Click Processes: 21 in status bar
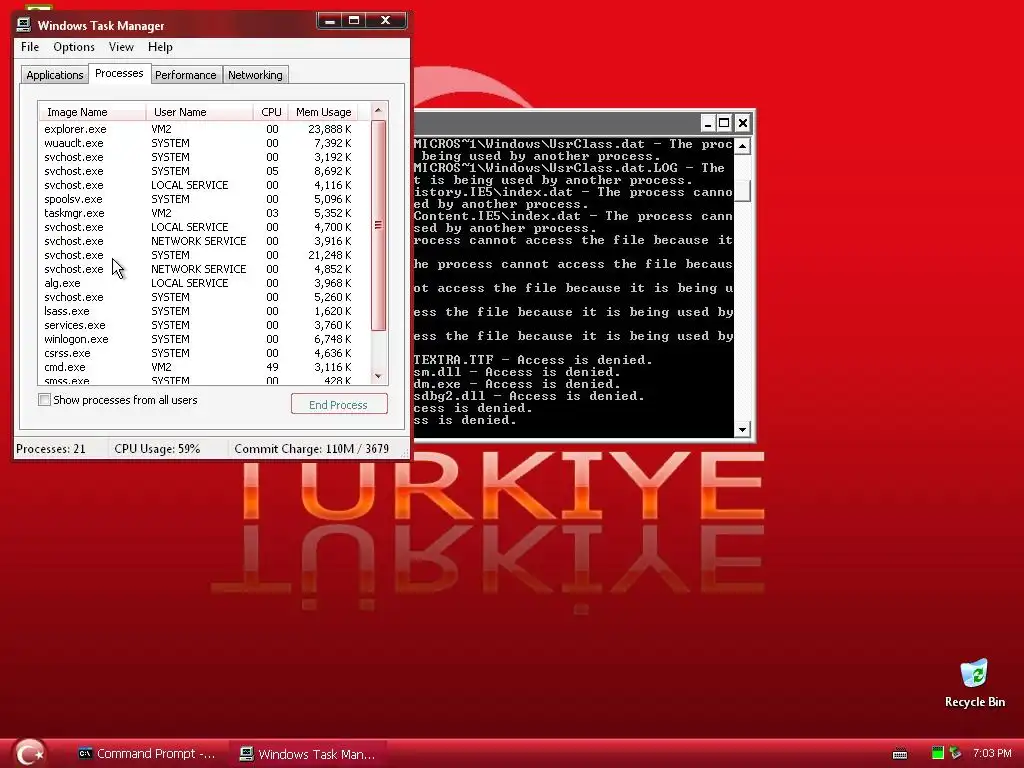1024x768 pixels. click(x=51, y=449)
